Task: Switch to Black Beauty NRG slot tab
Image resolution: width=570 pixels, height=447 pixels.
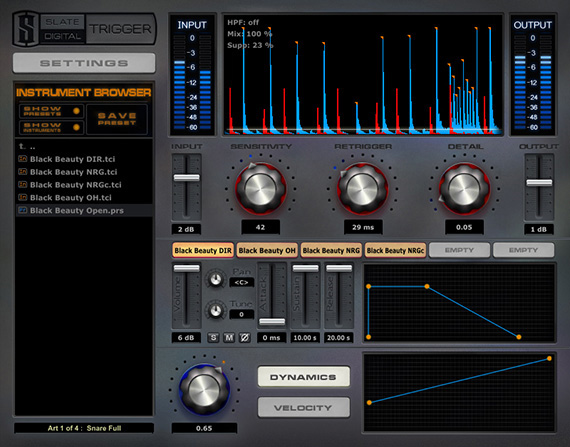Action: pyautogui.click(x=331, y=250)
